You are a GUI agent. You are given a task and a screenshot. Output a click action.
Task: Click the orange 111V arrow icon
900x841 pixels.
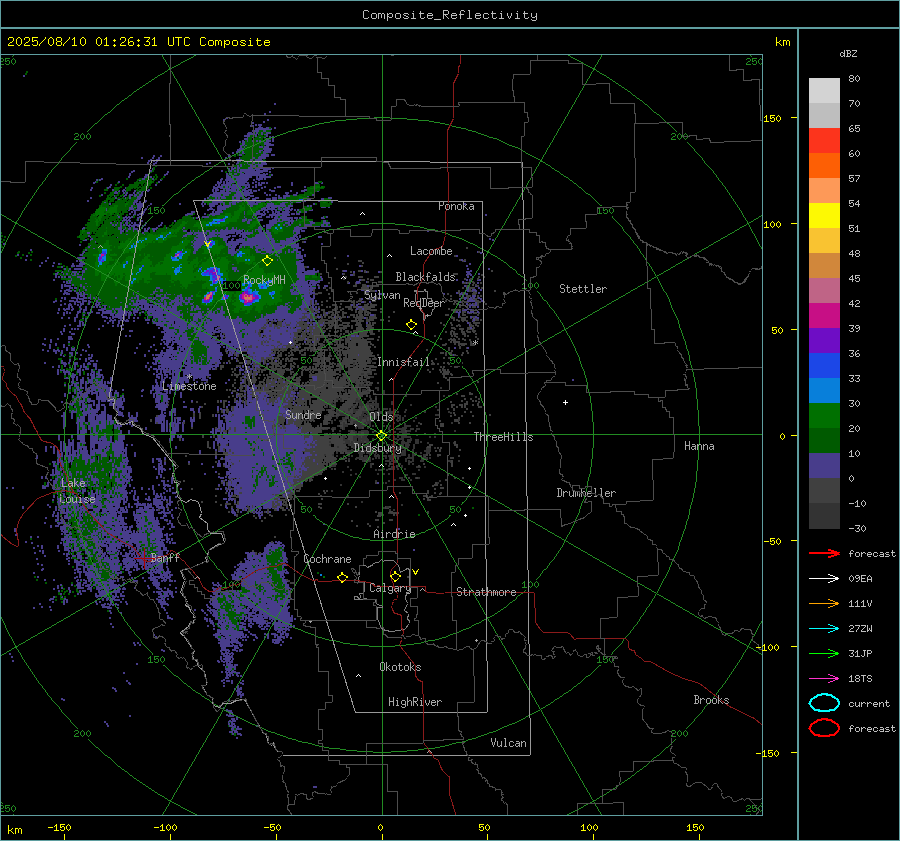824,603
